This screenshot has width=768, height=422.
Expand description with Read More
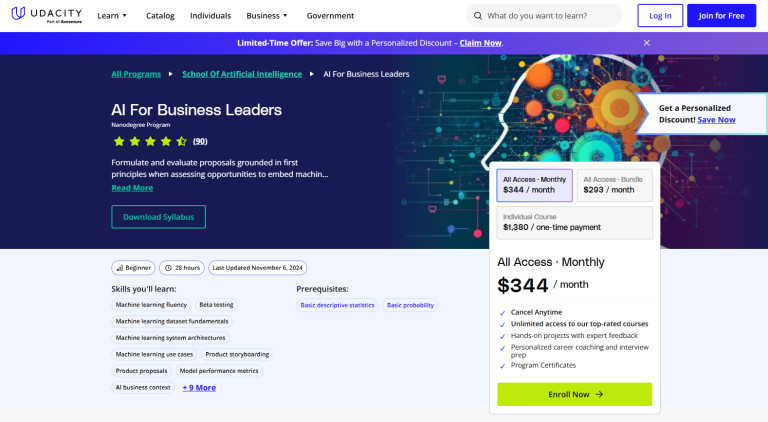click(x=132, y=188)
